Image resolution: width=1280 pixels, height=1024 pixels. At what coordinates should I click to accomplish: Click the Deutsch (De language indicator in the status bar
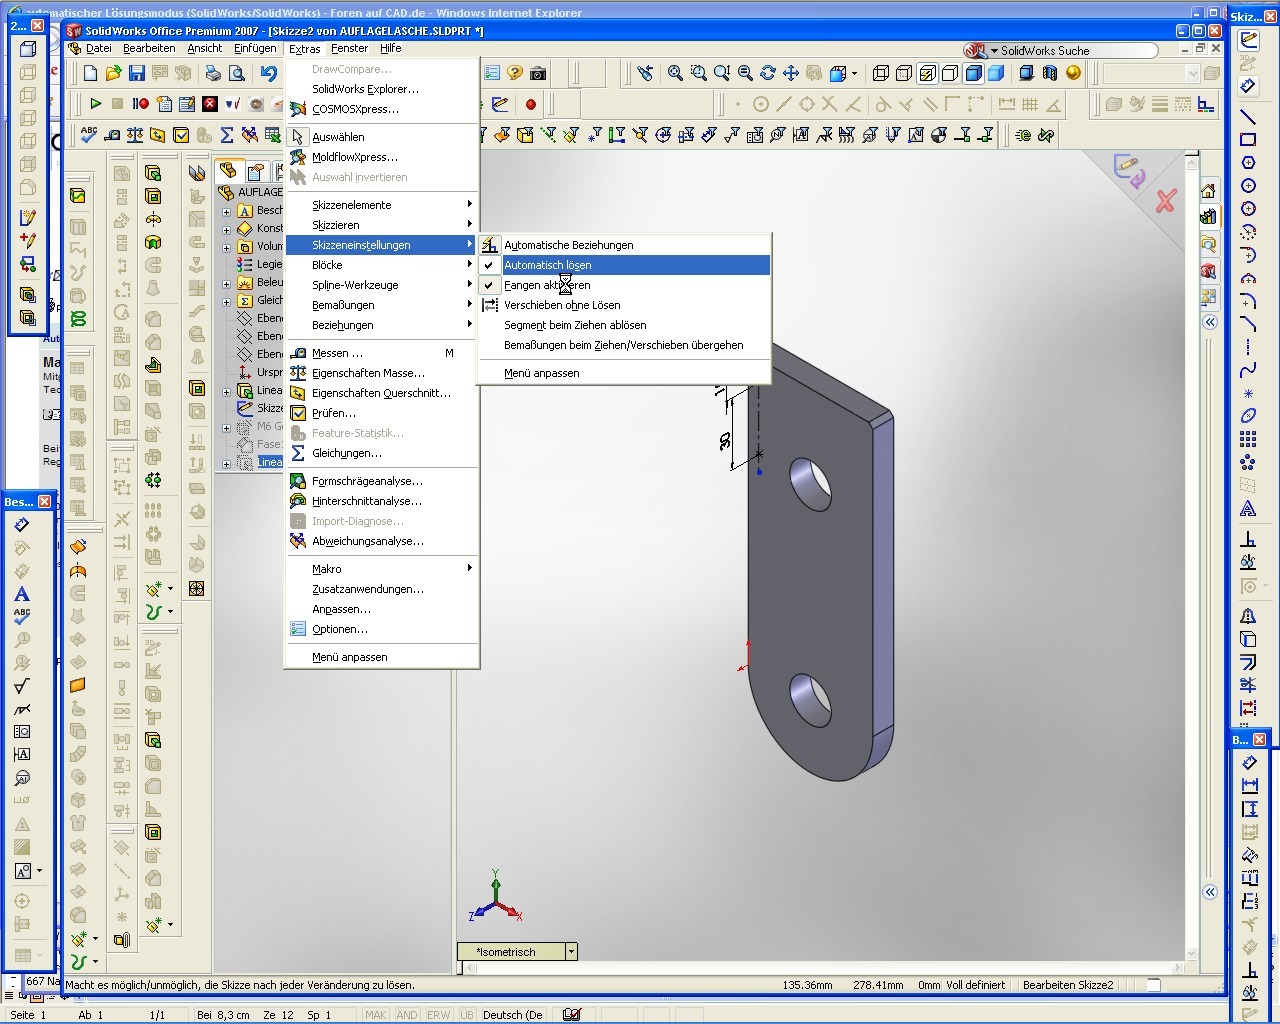512,1014
